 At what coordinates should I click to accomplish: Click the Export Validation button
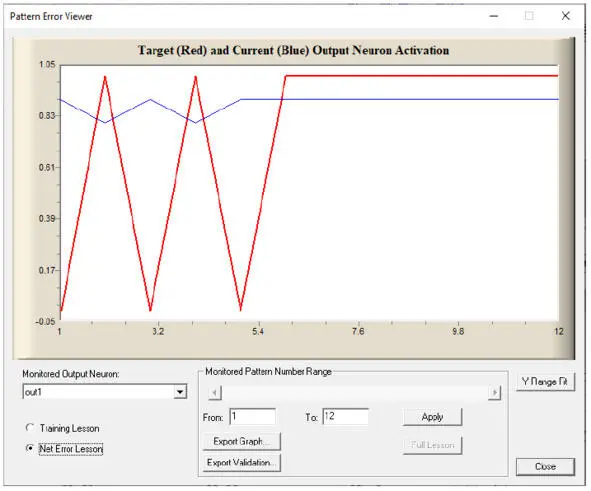(x=242, y=462)
